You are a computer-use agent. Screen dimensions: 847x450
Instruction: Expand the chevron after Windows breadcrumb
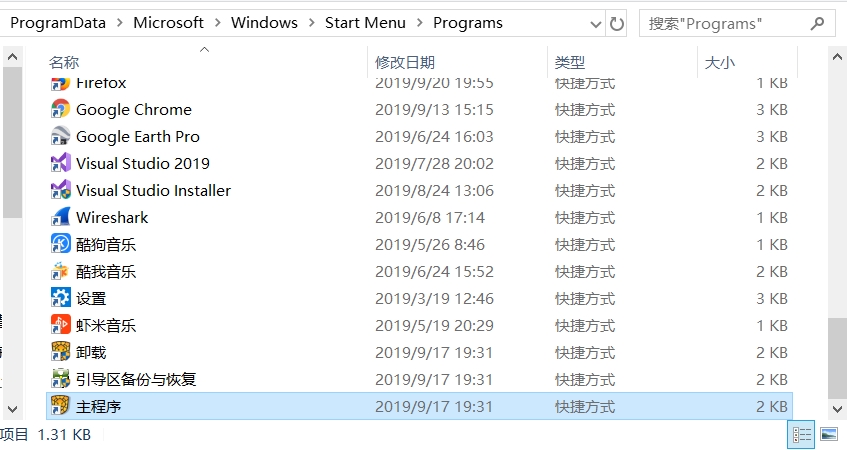[311, 23]
